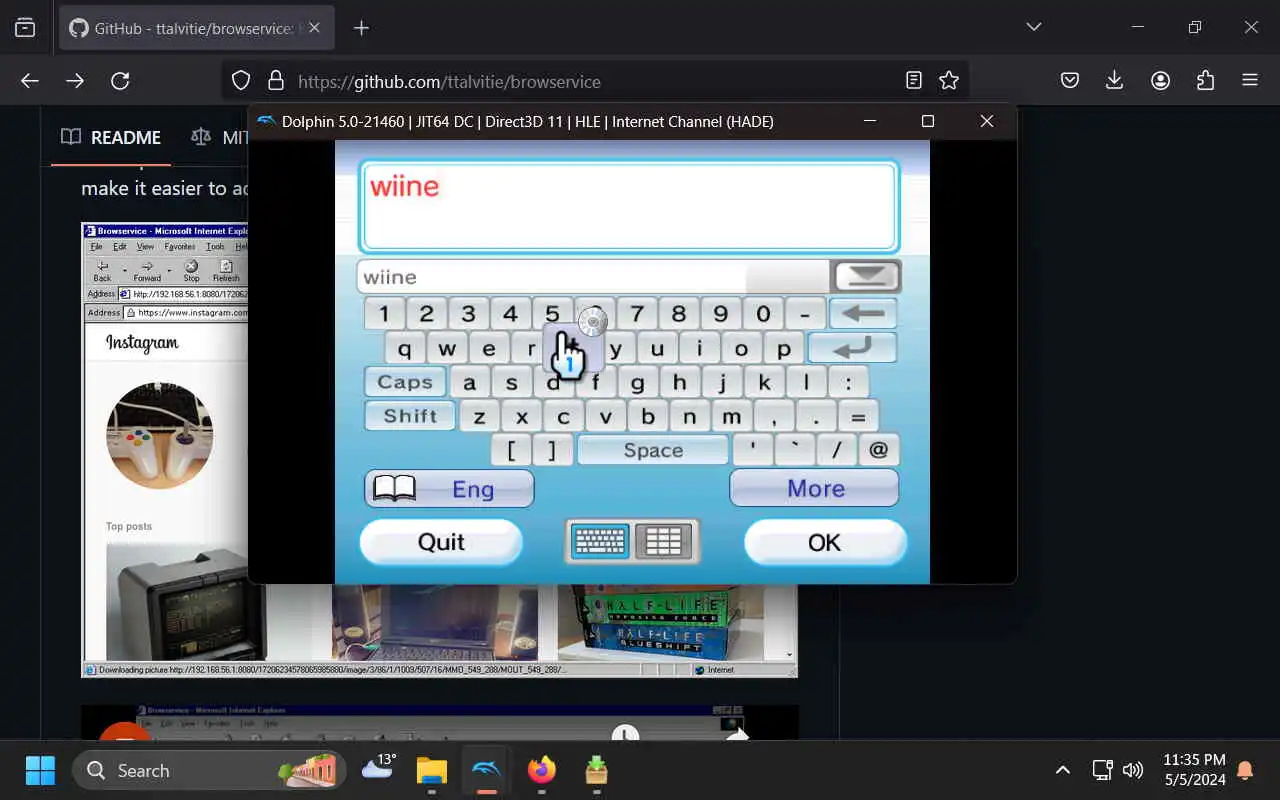Tap the number 3 key
Image resolution: width=1280 pixels, height=800 pixels.
tap(468, 313)
